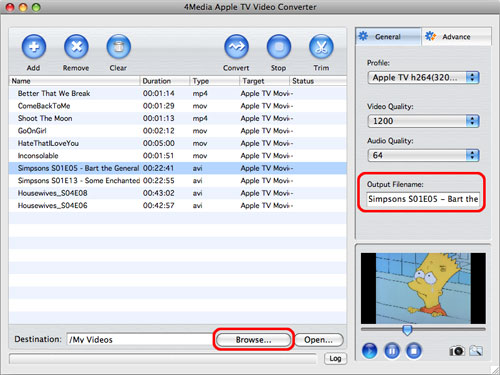Click the duration '00:43:02'
The width and height of the screenshot is (500, 375).
[159, 193]
